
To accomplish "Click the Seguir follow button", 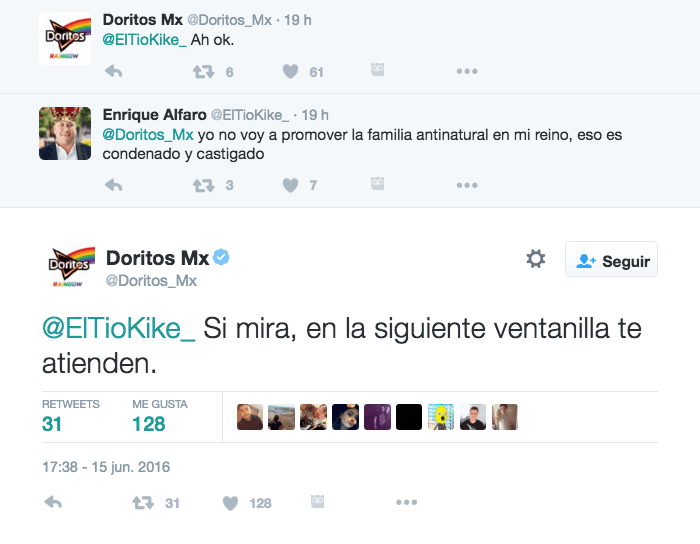I will [611, 260].
